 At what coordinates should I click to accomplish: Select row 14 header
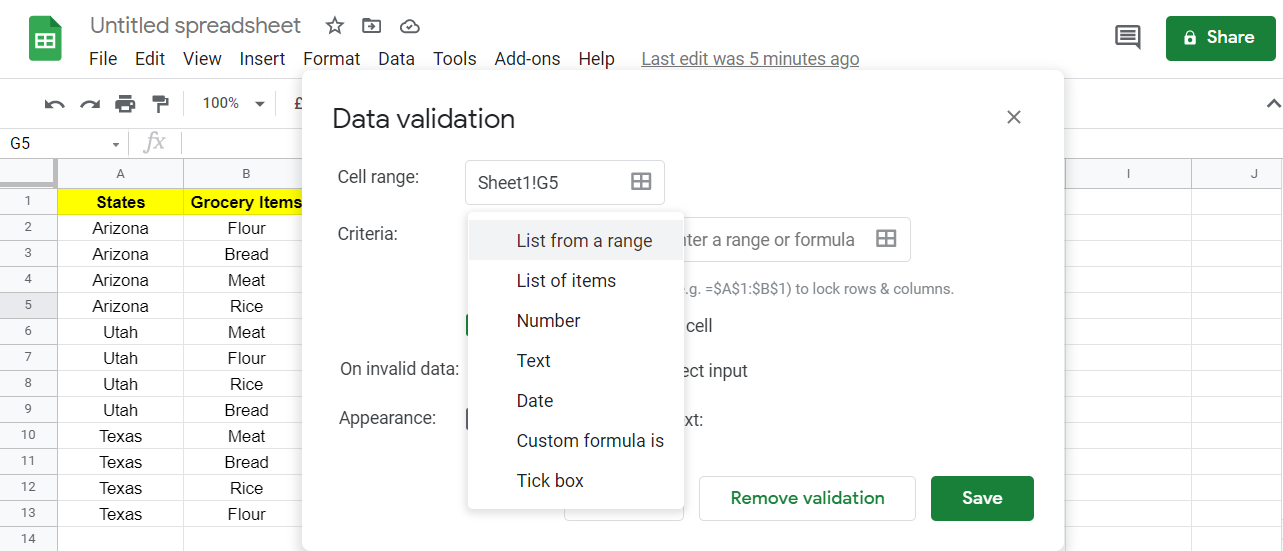(x=28, y=540)
